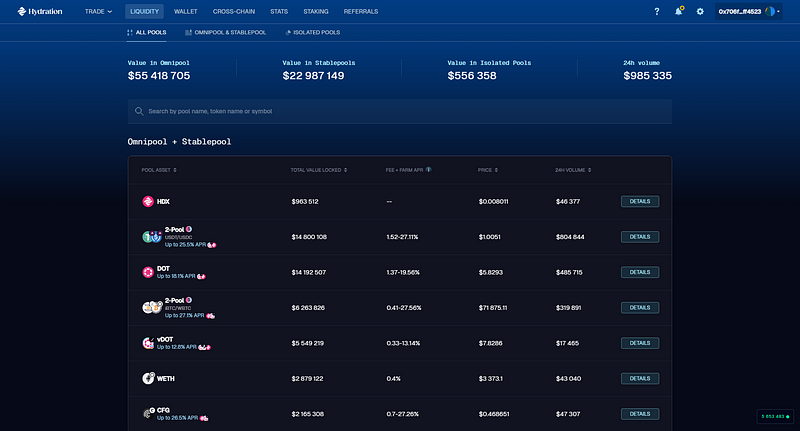Open the account 0x706f...ff4523 dropdown

(748, 11)
